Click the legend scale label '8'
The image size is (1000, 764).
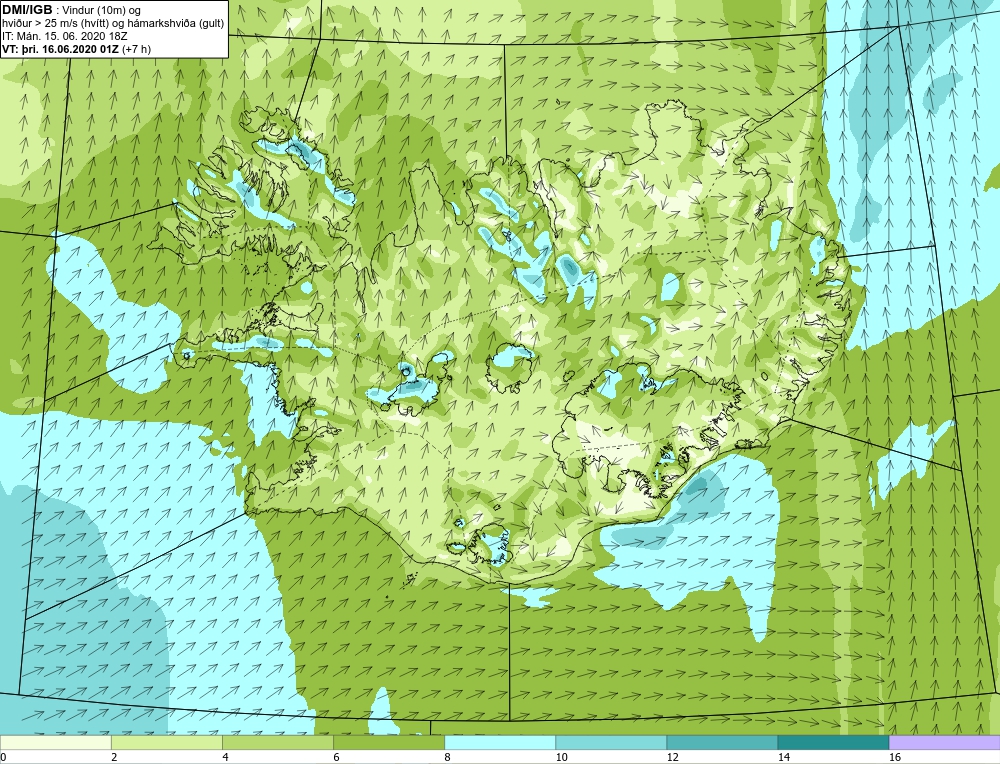(448, 757)
